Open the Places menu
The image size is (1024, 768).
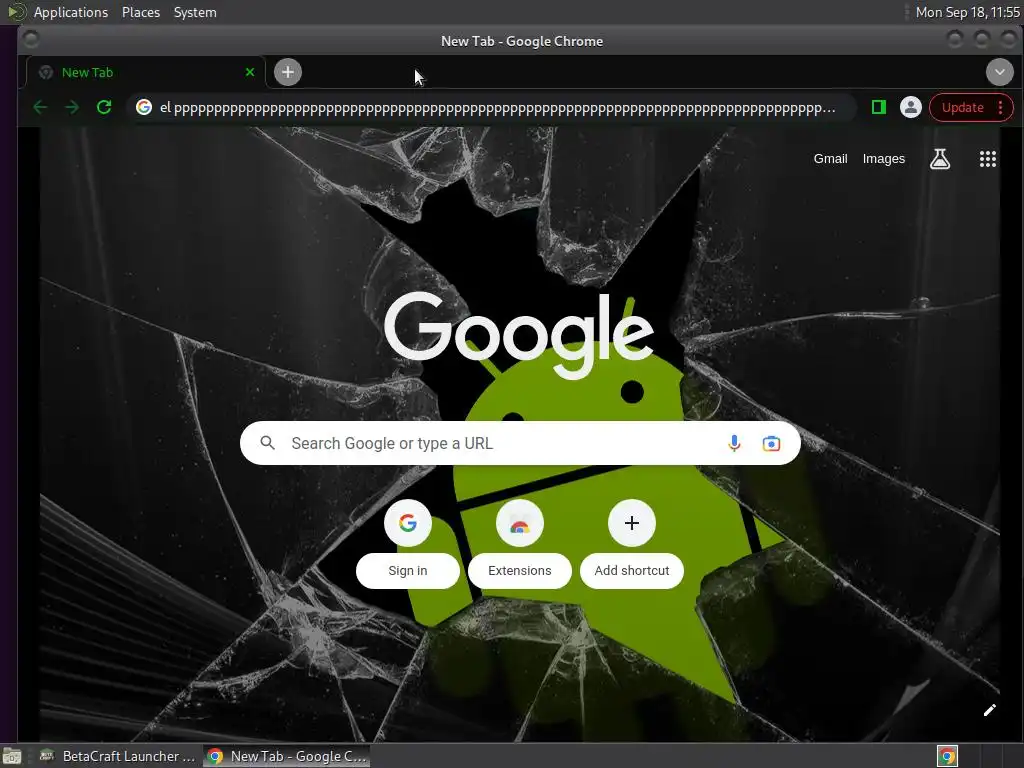141,12
